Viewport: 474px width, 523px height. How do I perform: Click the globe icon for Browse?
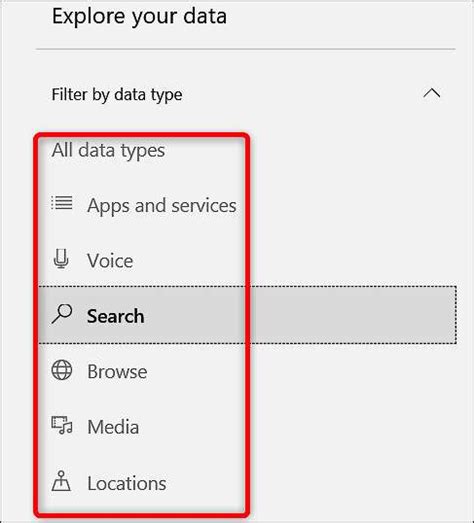[x=62, y=370]
